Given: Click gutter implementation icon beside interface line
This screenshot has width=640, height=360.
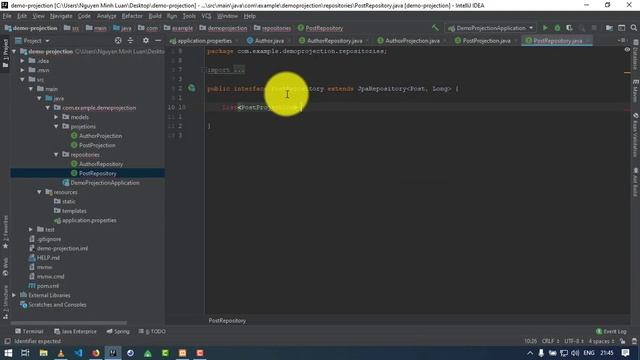Looking at the screenshot, I should click(191, 88).
